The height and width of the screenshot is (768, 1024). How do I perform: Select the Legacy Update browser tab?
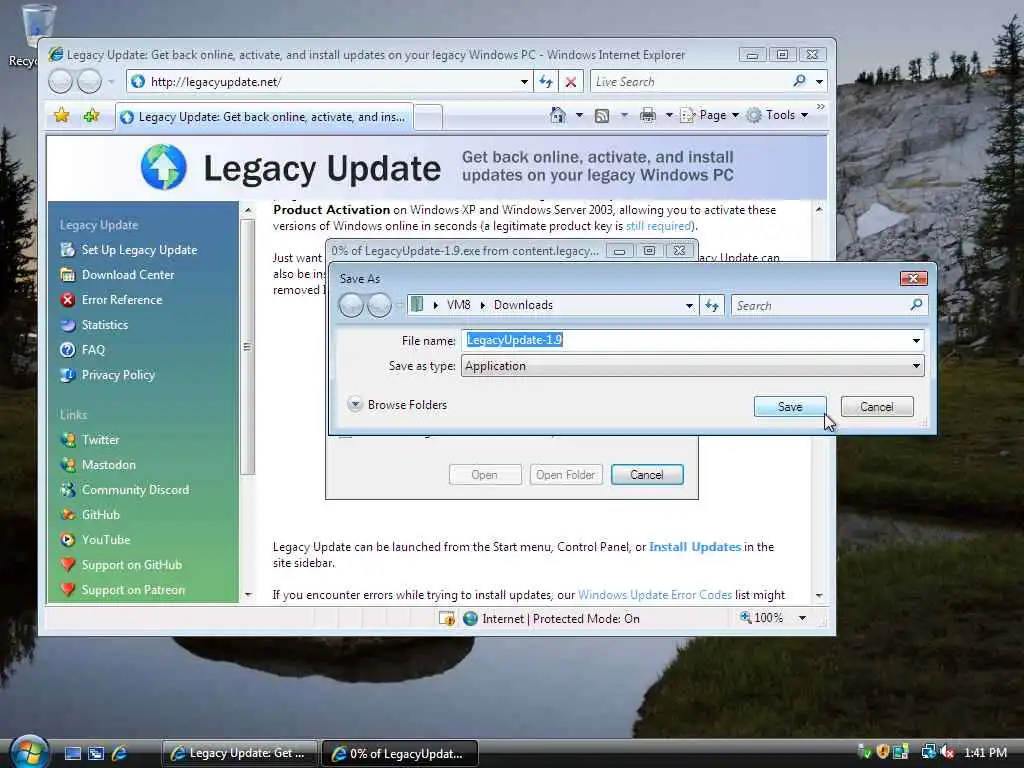tap(264, 117)
